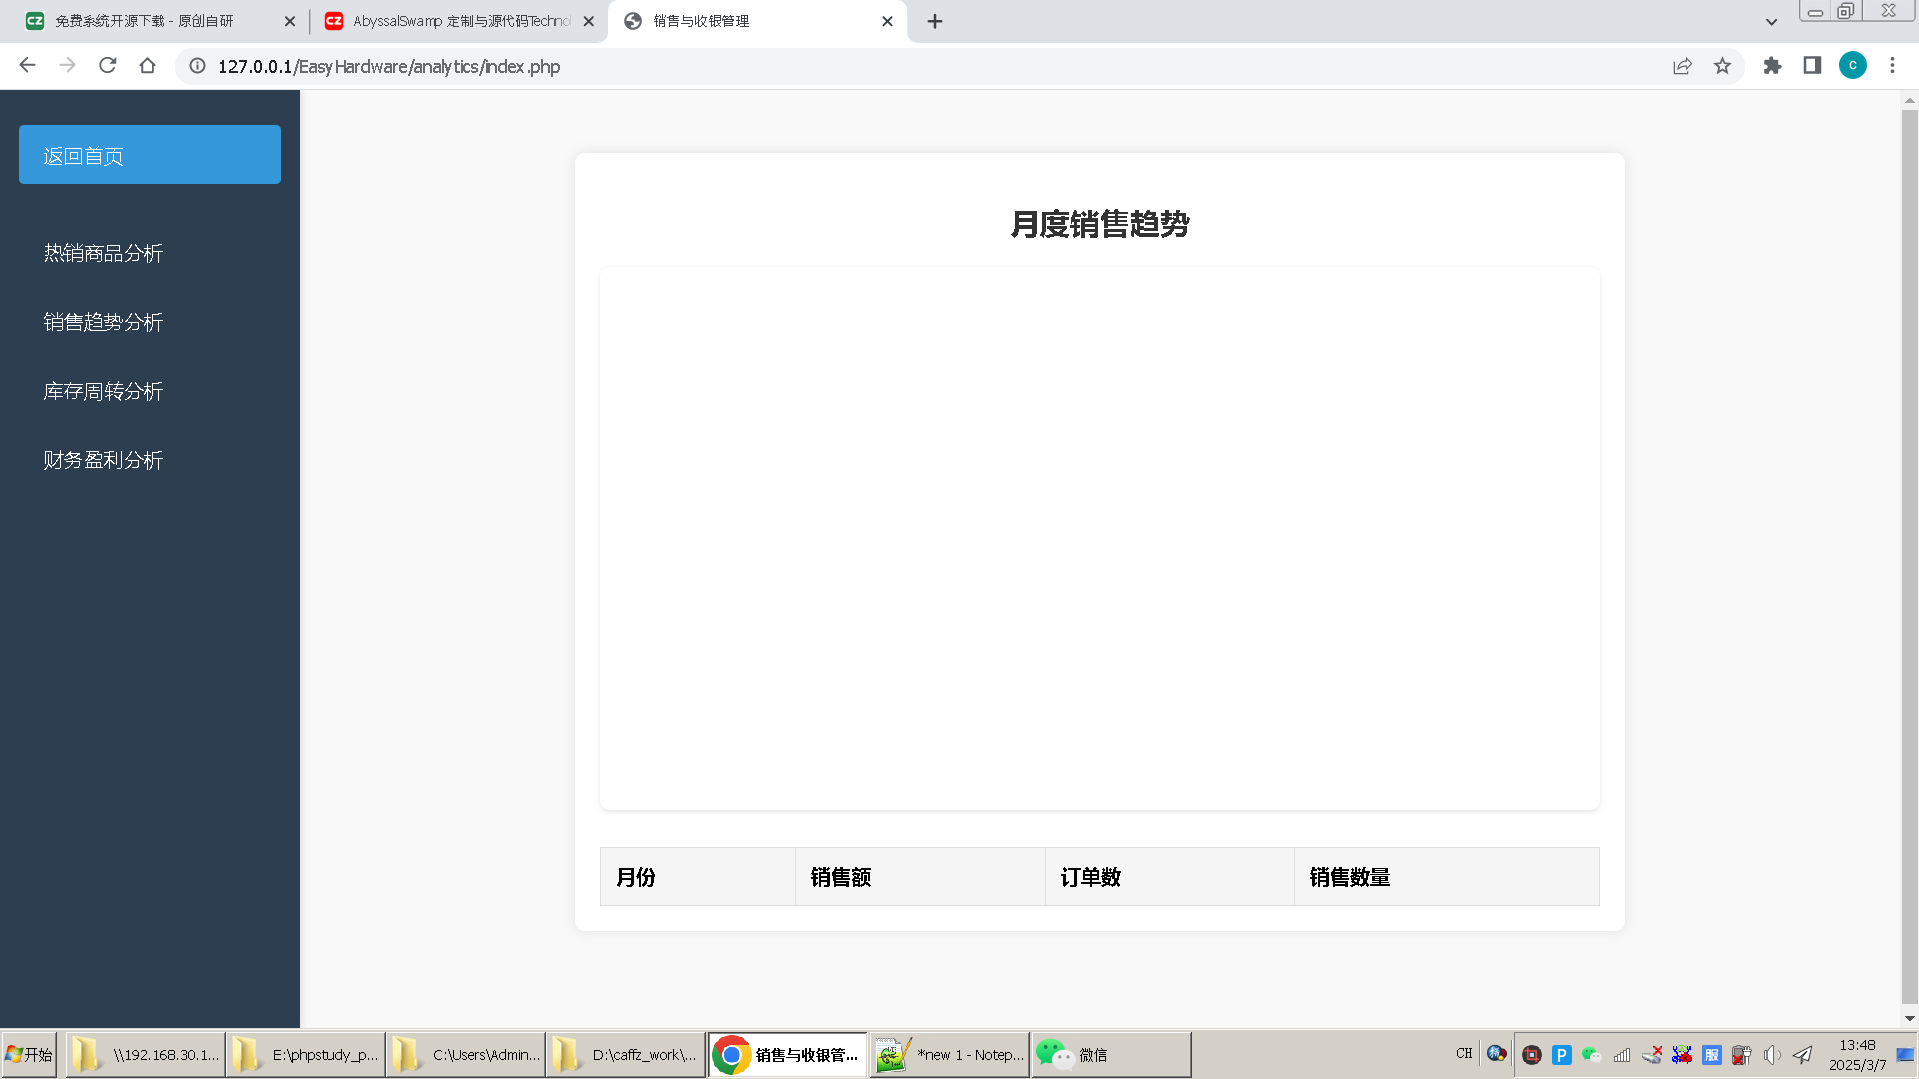The image size is (1919, 1079).
Task: Open the C:\Users\Admin taskbar folder
Action: point(465,1054)
